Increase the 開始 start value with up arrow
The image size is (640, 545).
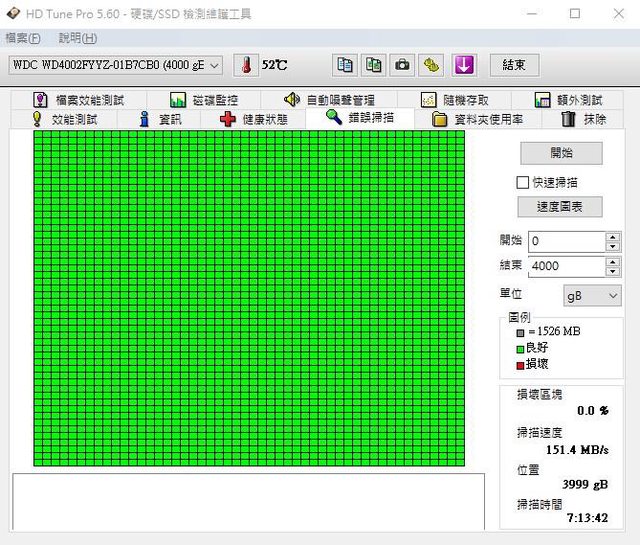[612, 237]
